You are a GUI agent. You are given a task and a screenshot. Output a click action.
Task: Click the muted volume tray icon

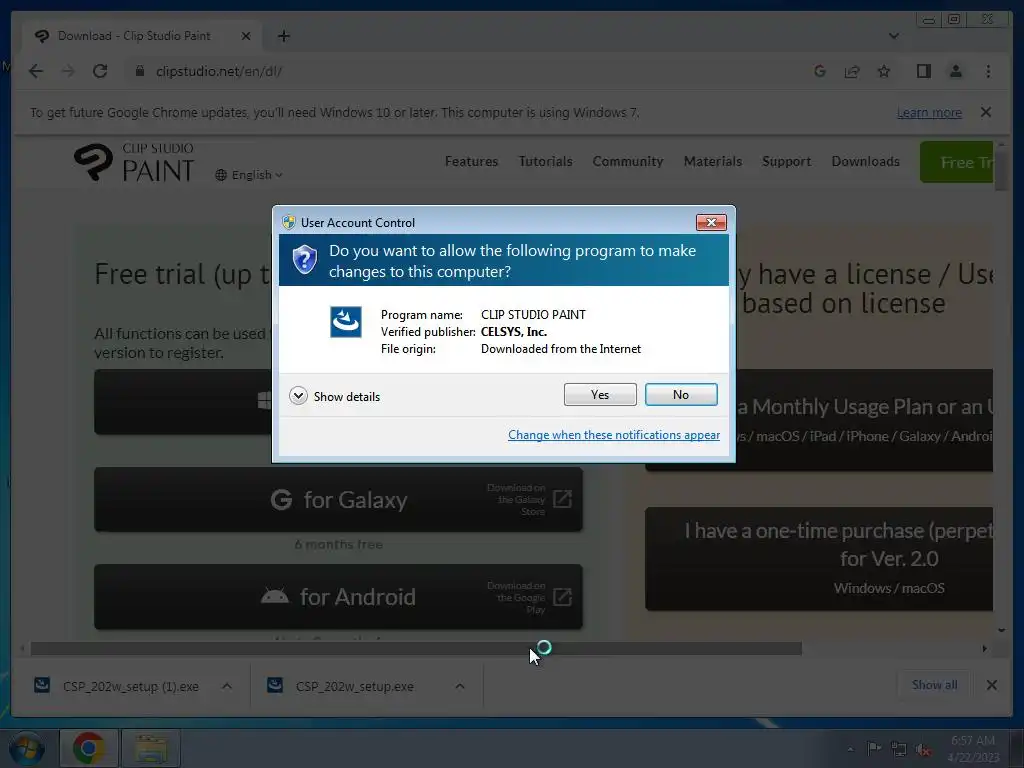[x=923, y=750]
